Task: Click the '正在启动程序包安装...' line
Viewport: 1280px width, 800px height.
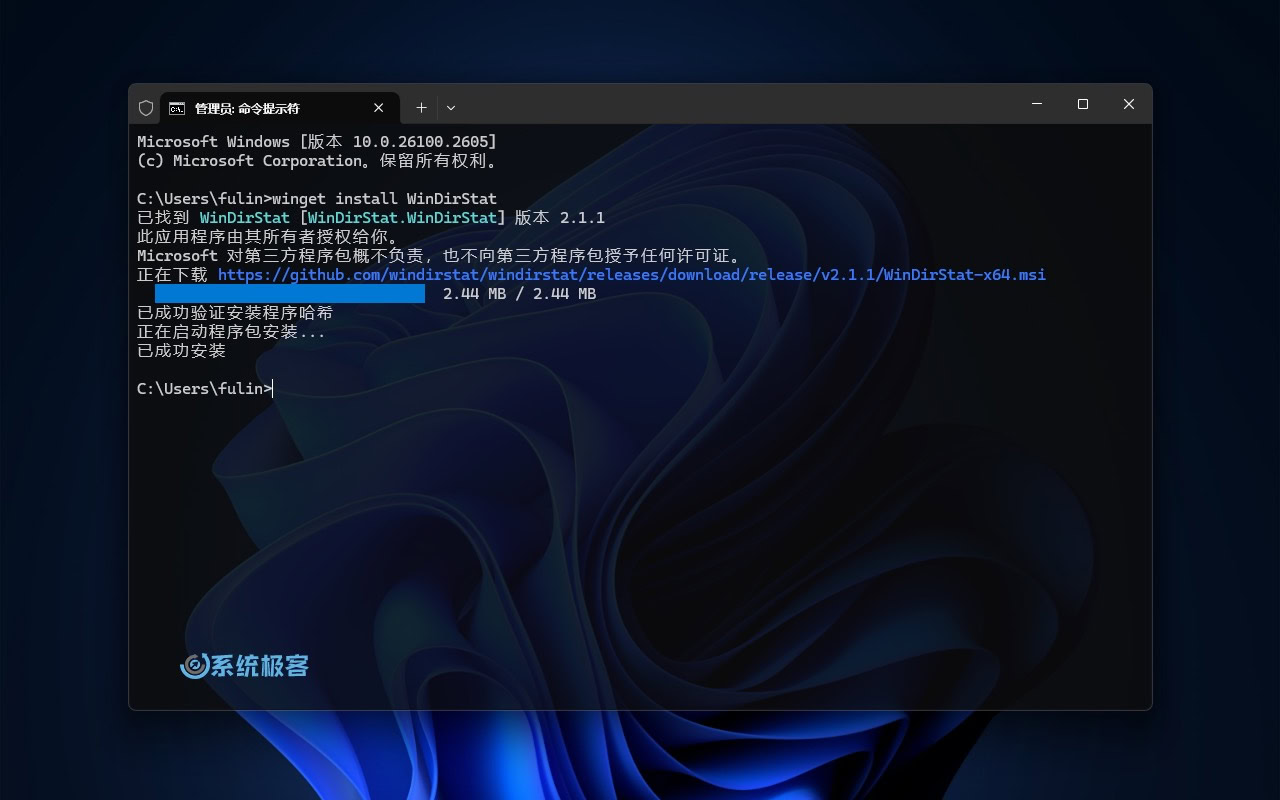Action: coord(231,332)
